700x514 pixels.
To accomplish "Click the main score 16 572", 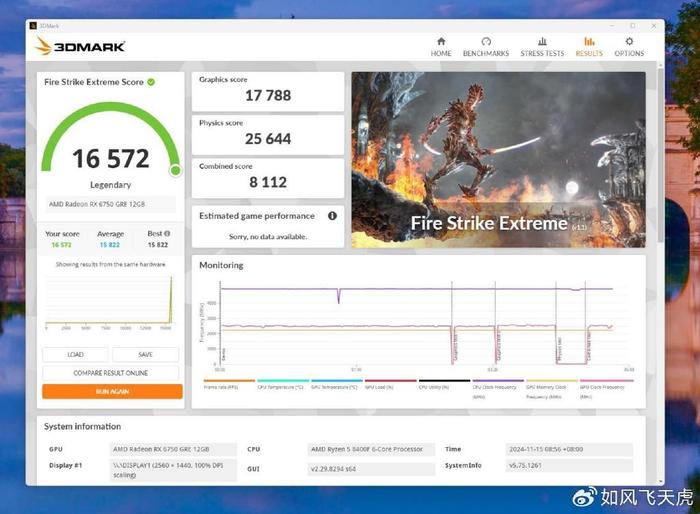I will pyautogui.click(x=111, y=159).
